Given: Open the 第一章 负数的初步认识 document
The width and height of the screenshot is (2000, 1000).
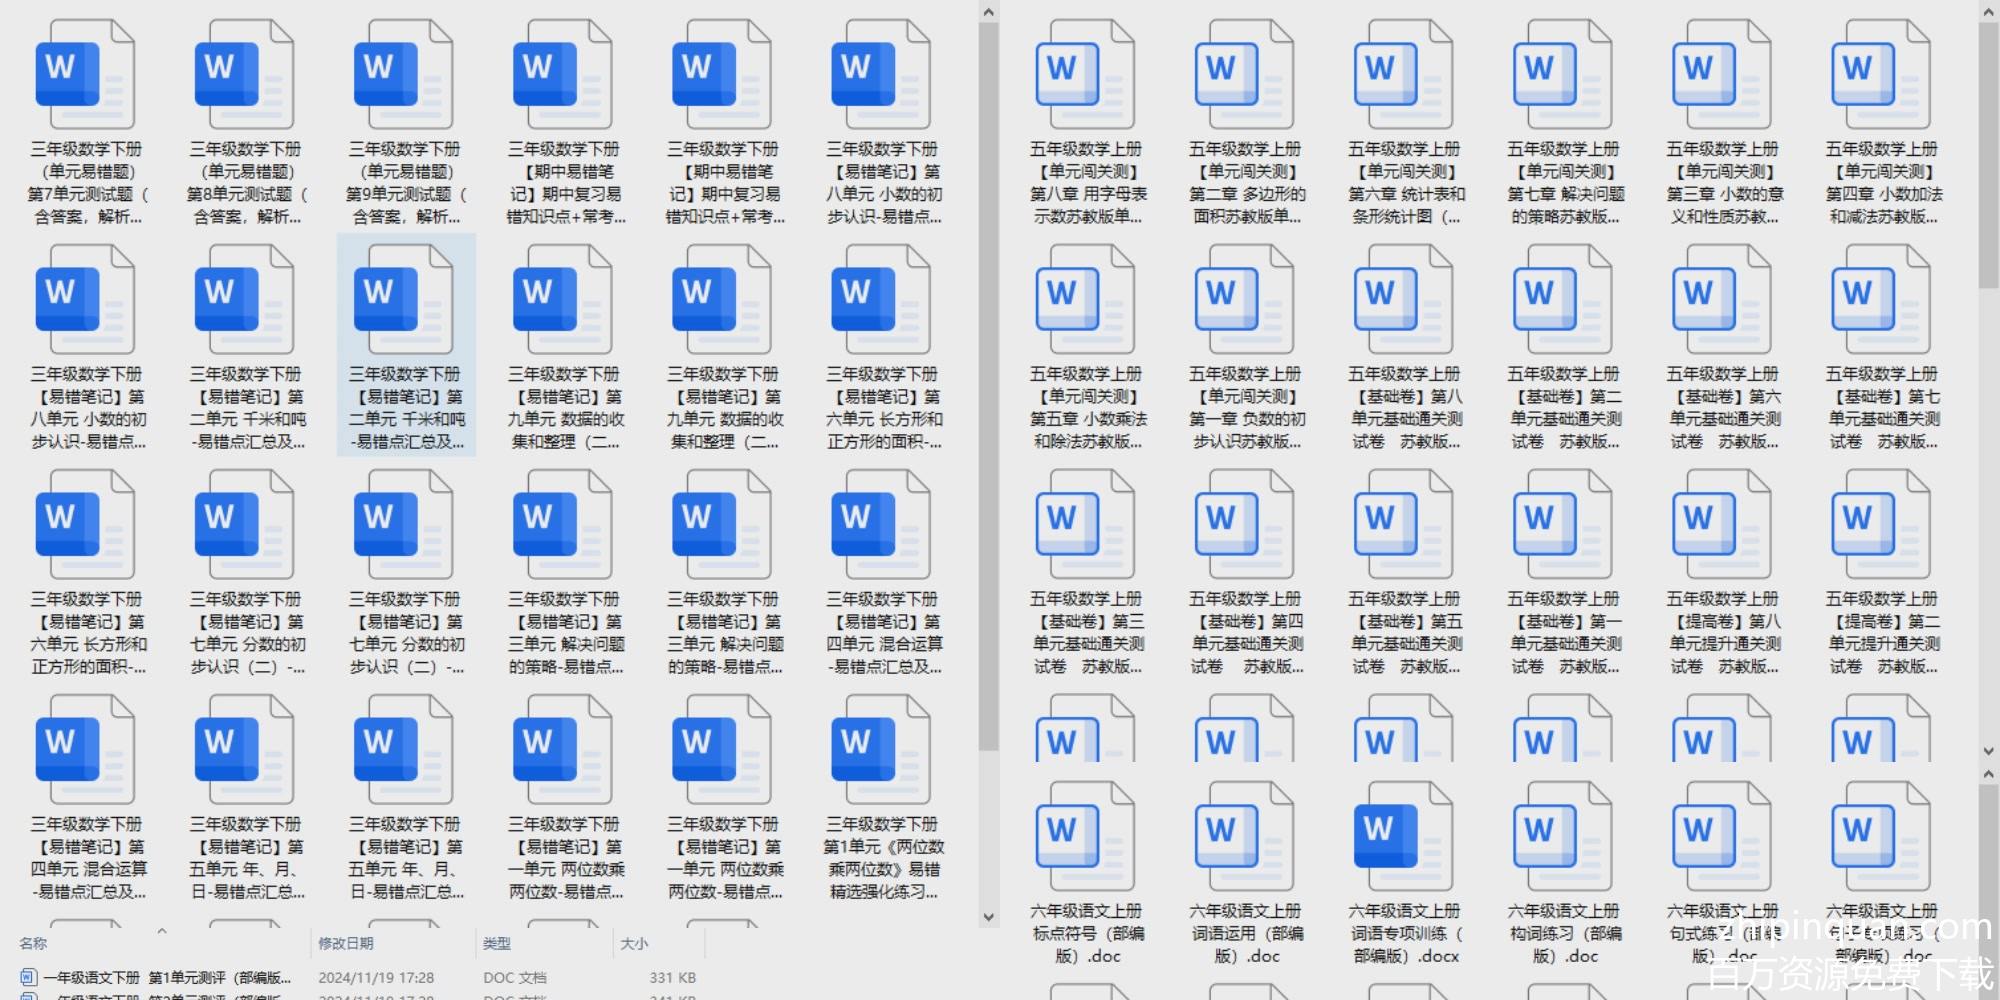Looking at the screenshot, I should [1246, 349].
